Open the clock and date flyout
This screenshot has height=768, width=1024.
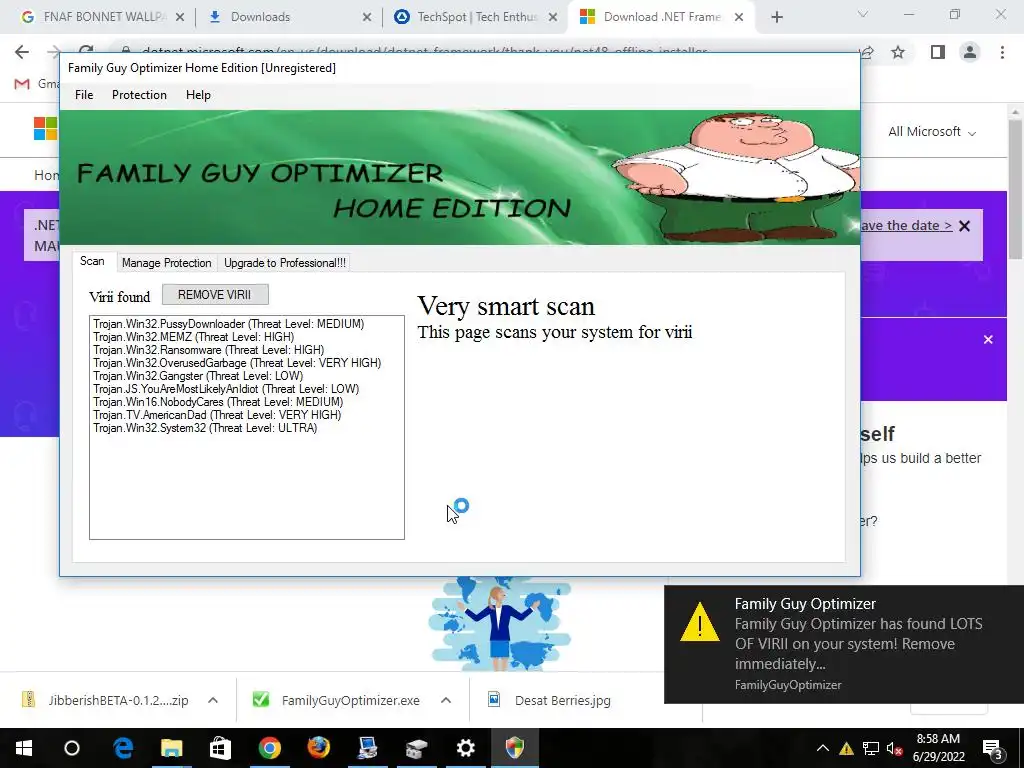[x=938, y=748]
